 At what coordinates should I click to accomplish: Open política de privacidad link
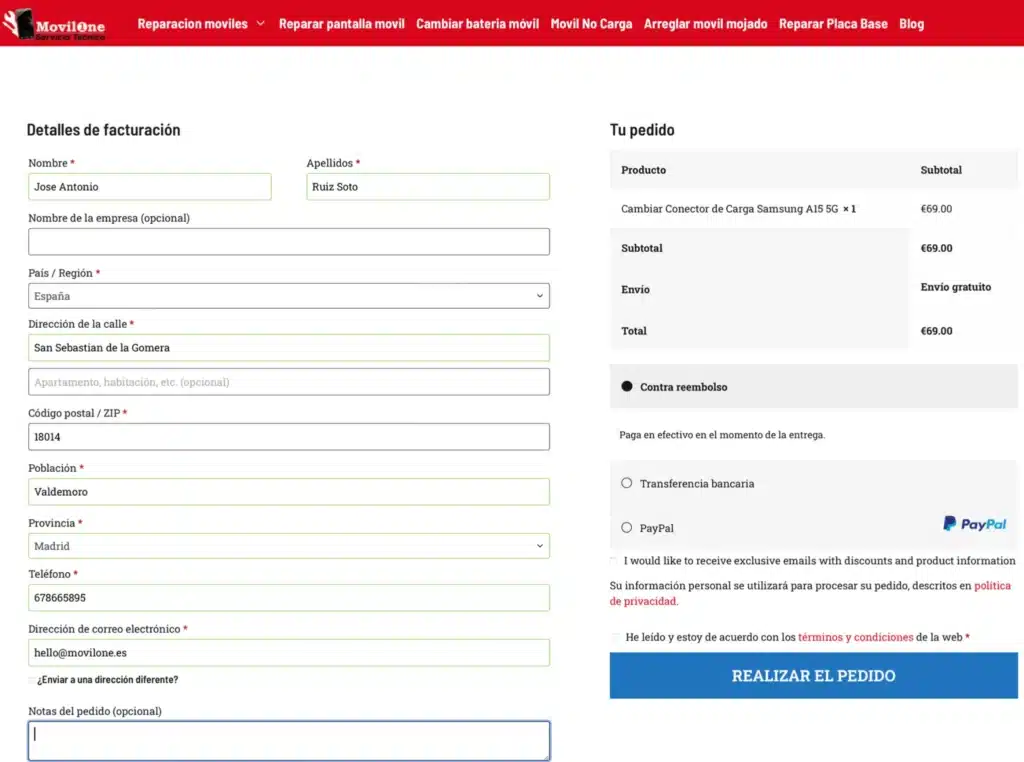[992, 586]
